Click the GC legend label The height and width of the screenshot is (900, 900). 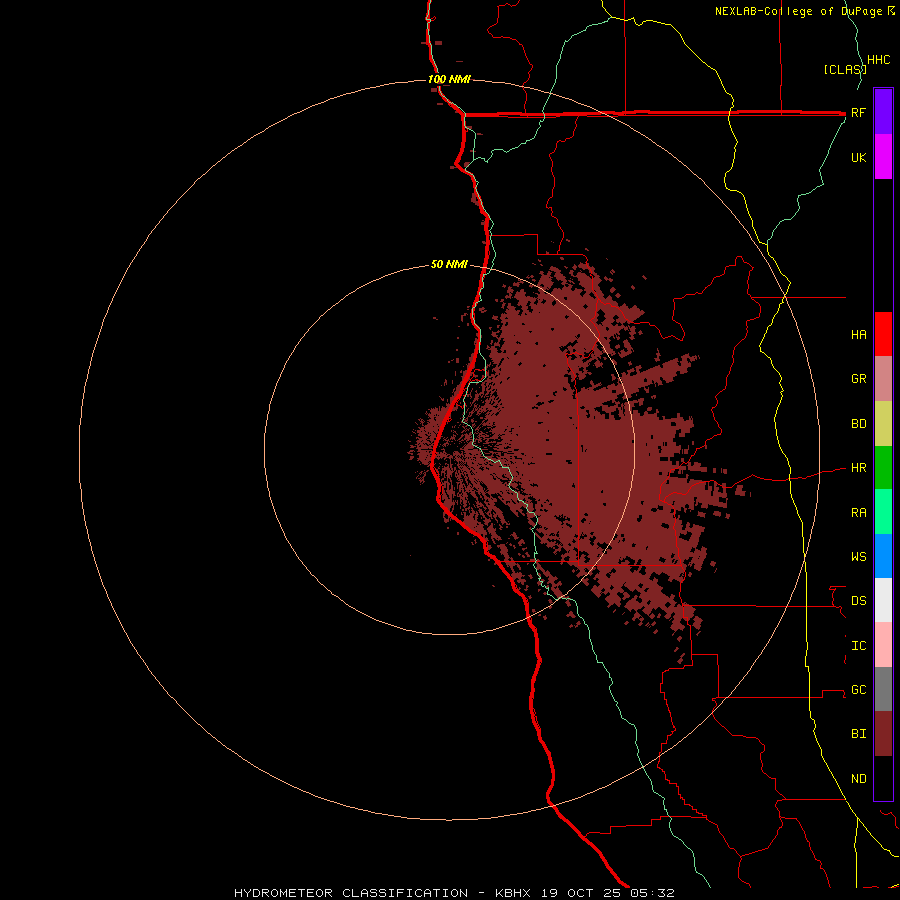pos(858,690)
